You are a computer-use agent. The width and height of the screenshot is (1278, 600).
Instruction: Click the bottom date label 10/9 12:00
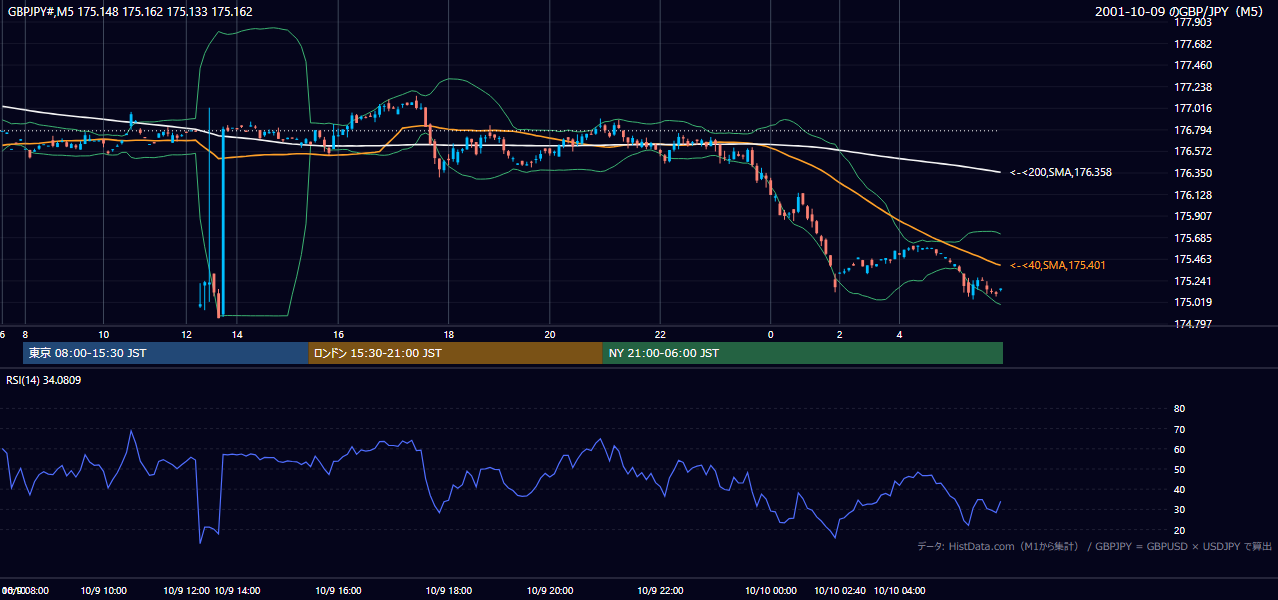tap(187, 591)
